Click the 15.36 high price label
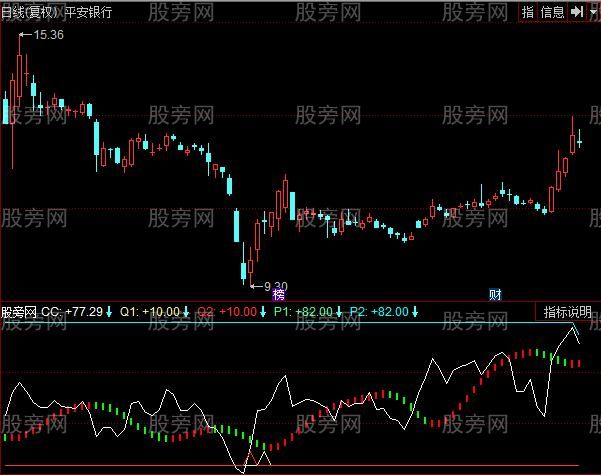 pyautogui.click(x=48, y=35)
